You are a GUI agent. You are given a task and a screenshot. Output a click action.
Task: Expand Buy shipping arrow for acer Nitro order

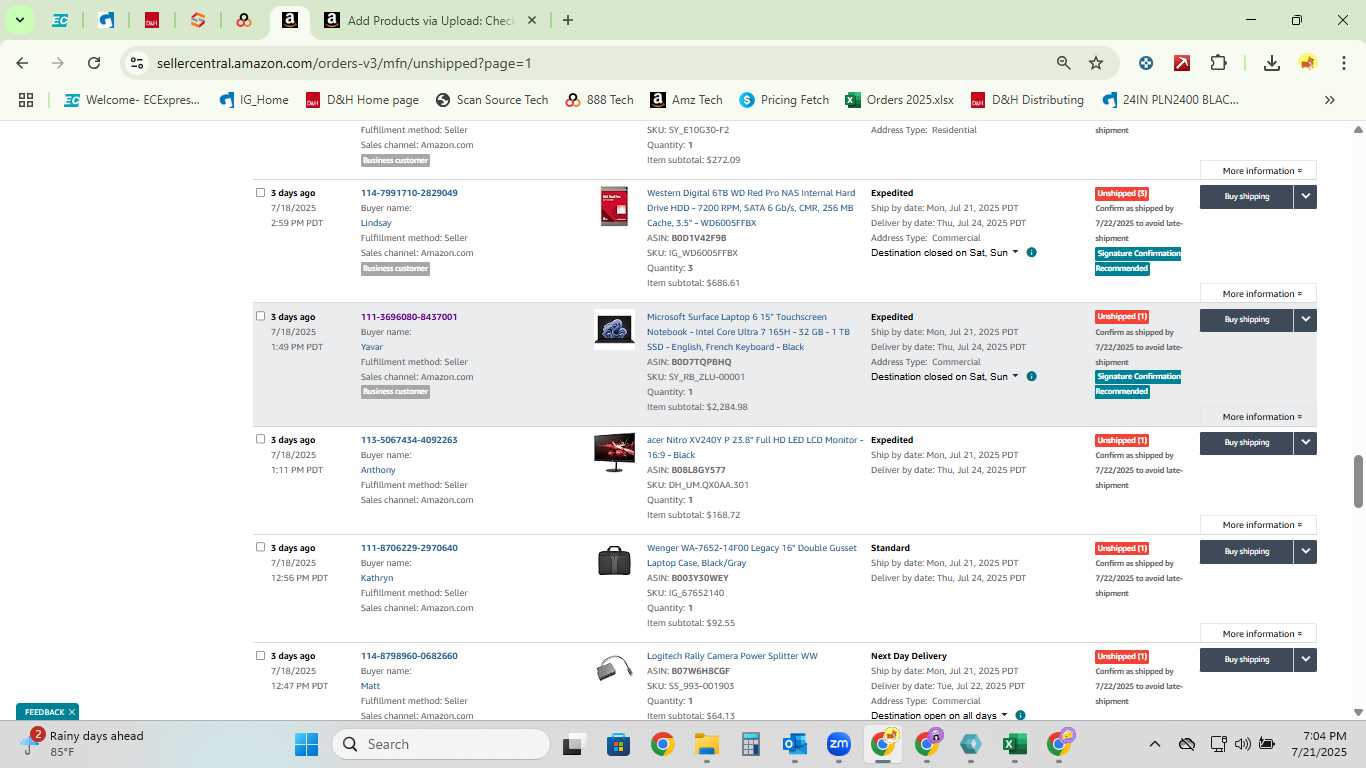click(1305, 443)
